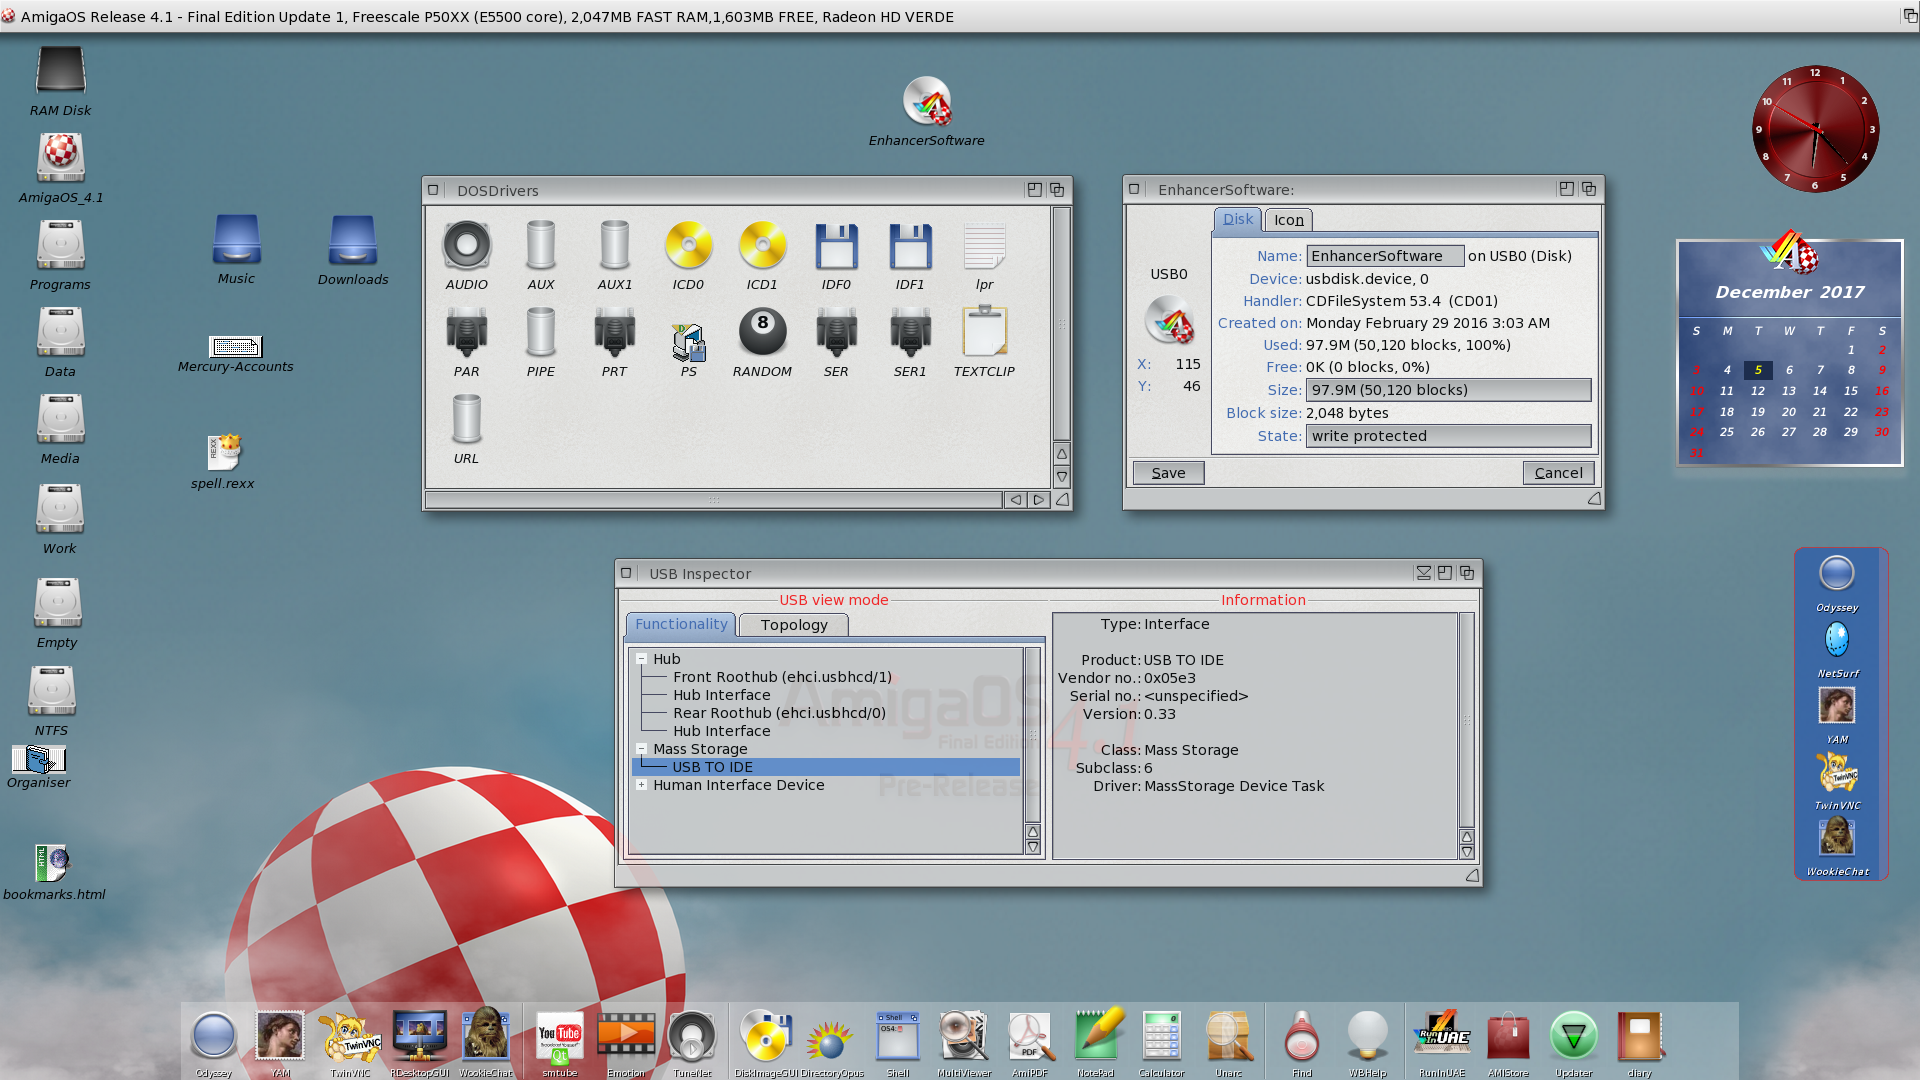The height and width of the screenshot is (1080, 1920).
Task: Collapse the Mass Storage tree node
Action: (x=641, y=749)
